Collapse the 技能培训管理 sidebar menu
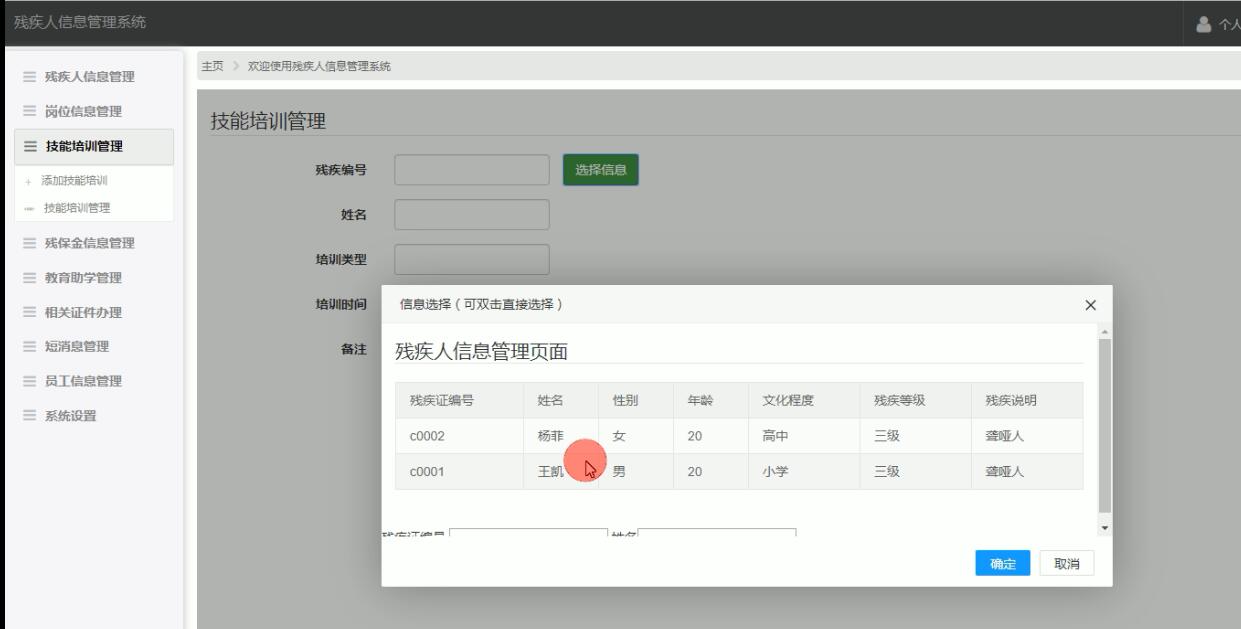Viewport: 1241px width, 629px height. pyautogui.click(x=94, y=147)
